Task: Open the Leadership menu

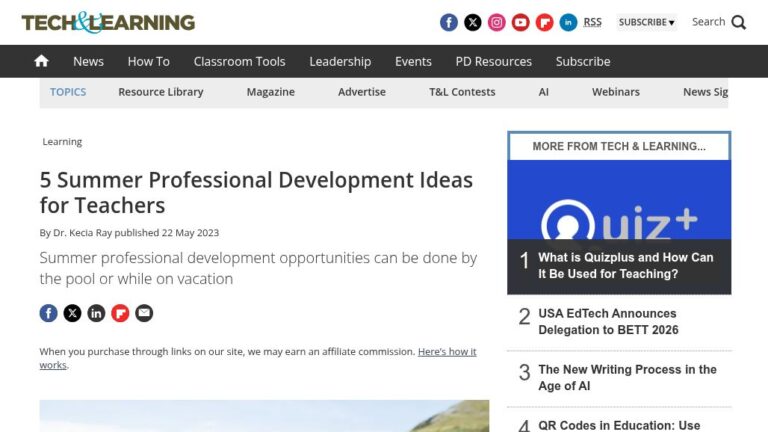Action: tap(340, 61)
